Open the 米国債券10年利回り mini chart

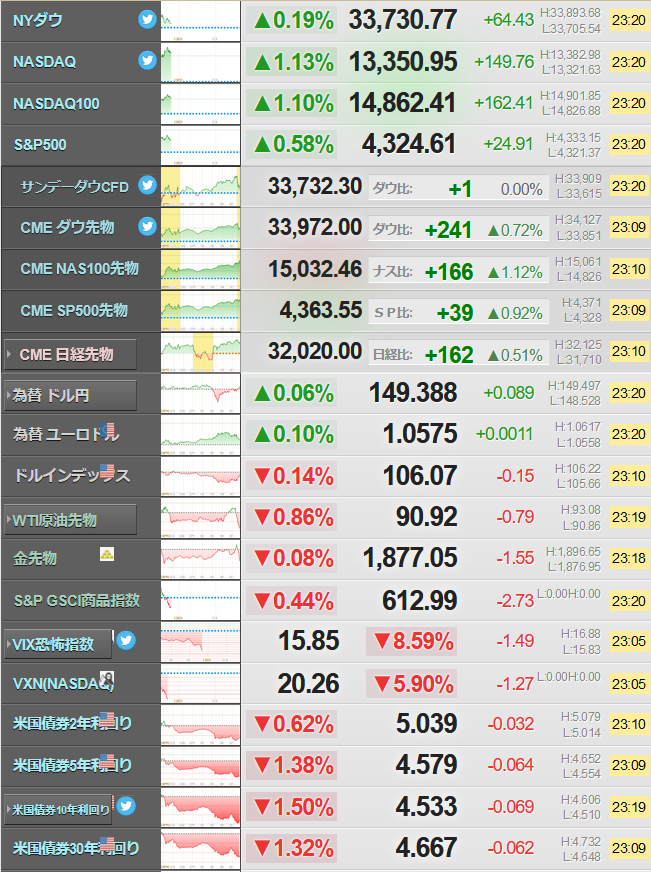pyautogui.click(x=201, y=807)
